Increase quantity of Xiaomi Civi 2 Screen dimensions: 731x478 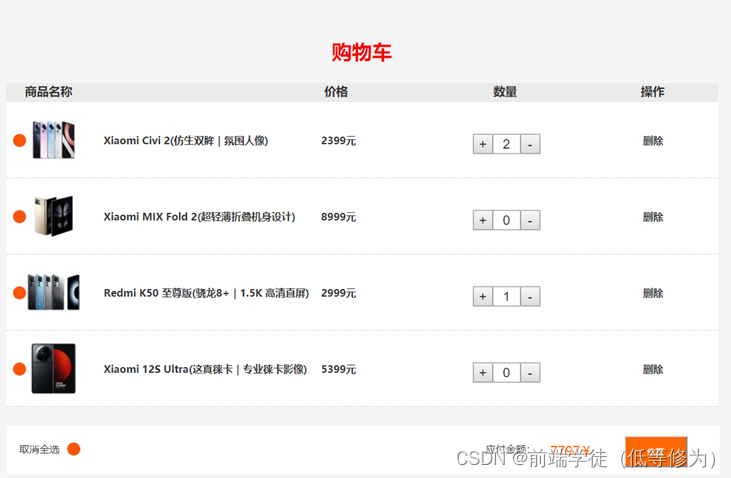(483, 144)
